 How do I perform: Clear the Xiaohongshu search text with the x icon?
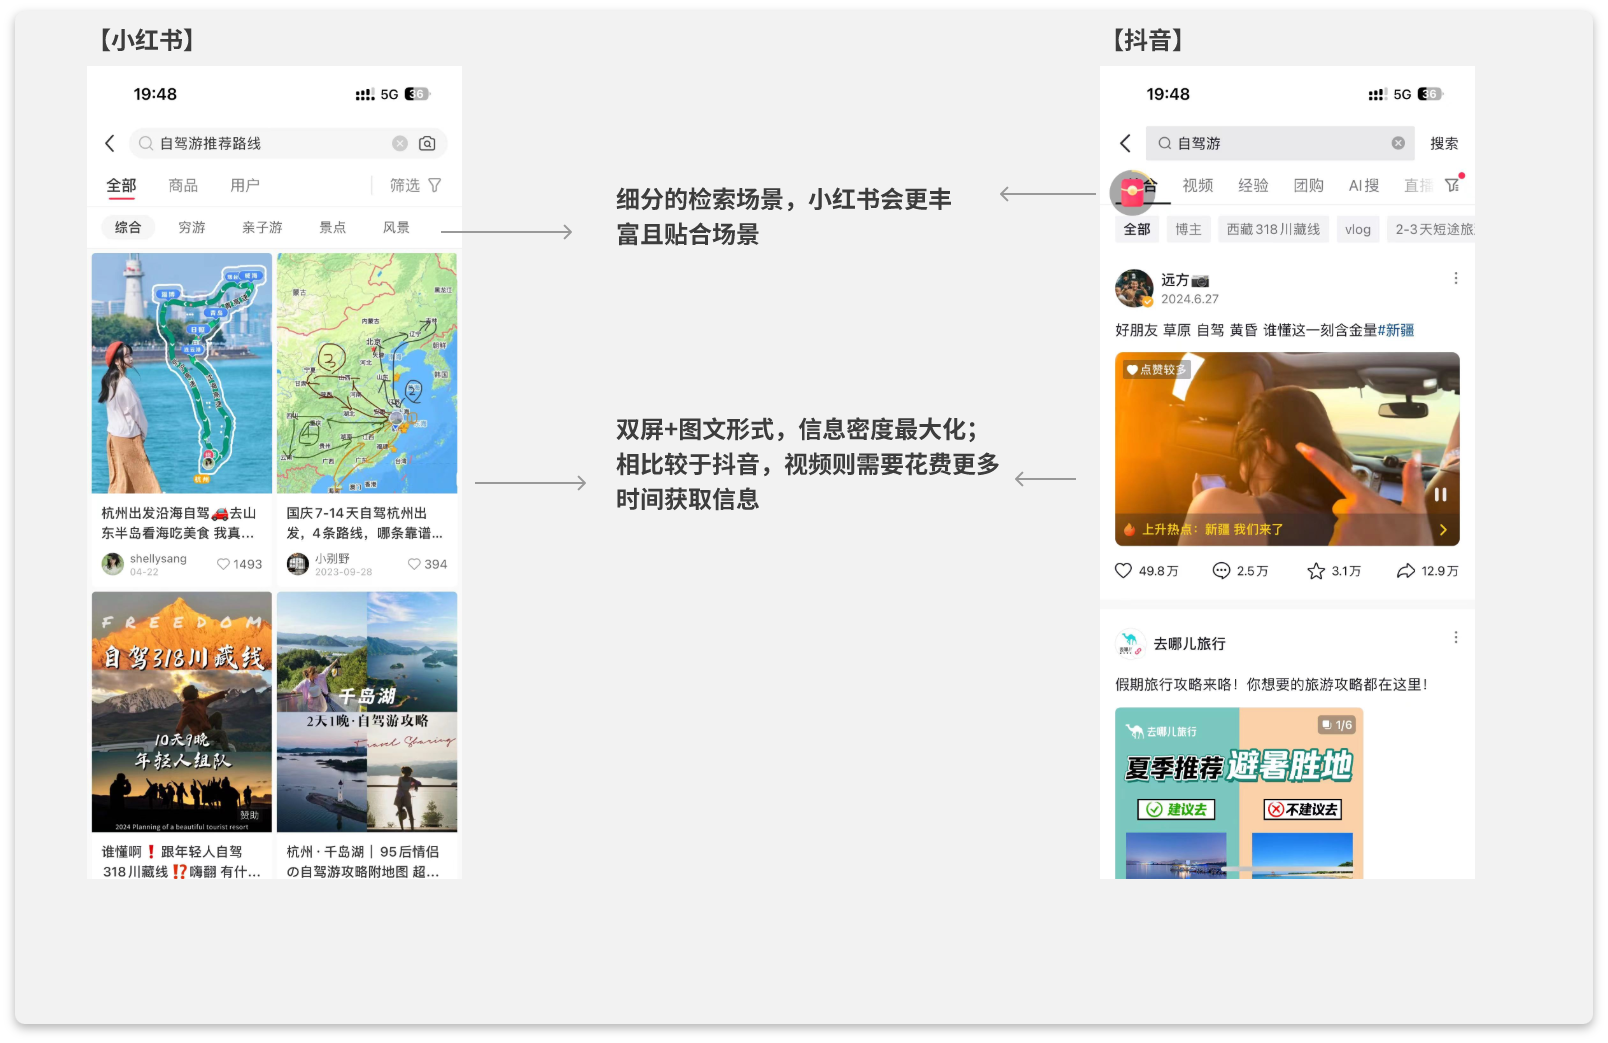click(x=400, y=143)
